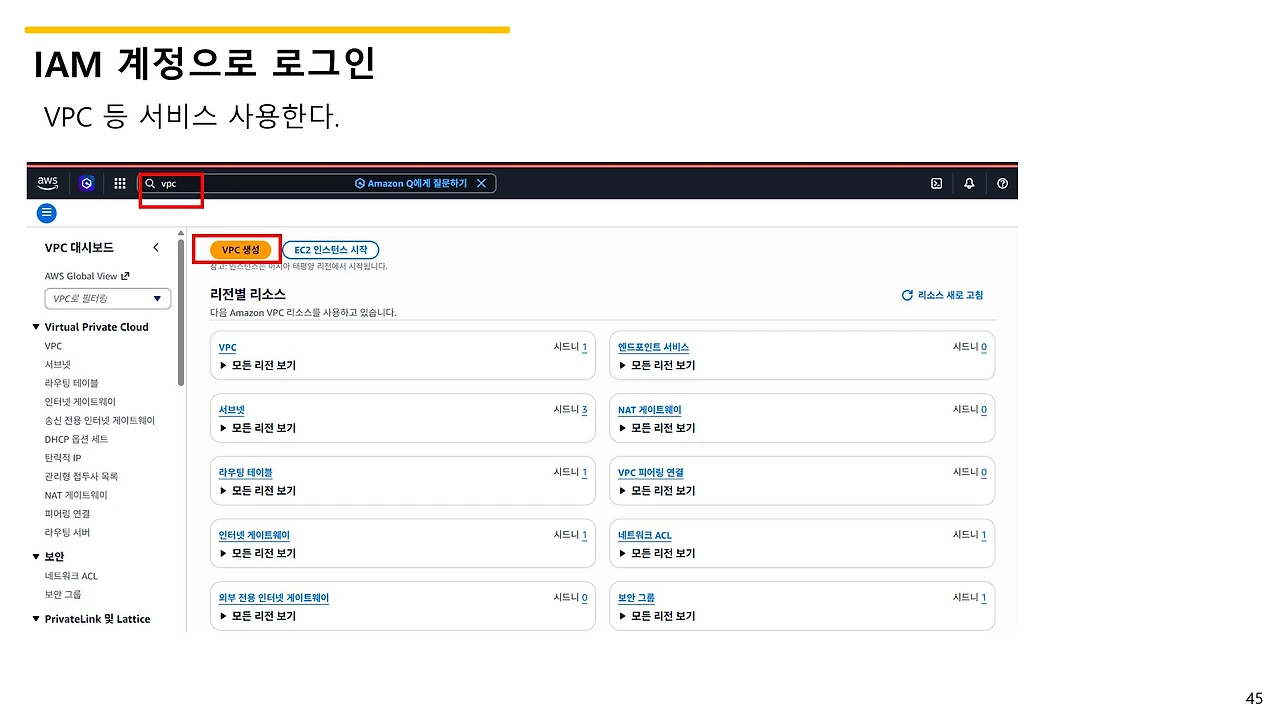
Task: Collapse the PrivateLink 및 Lattice section
Action: coord(36,619)
